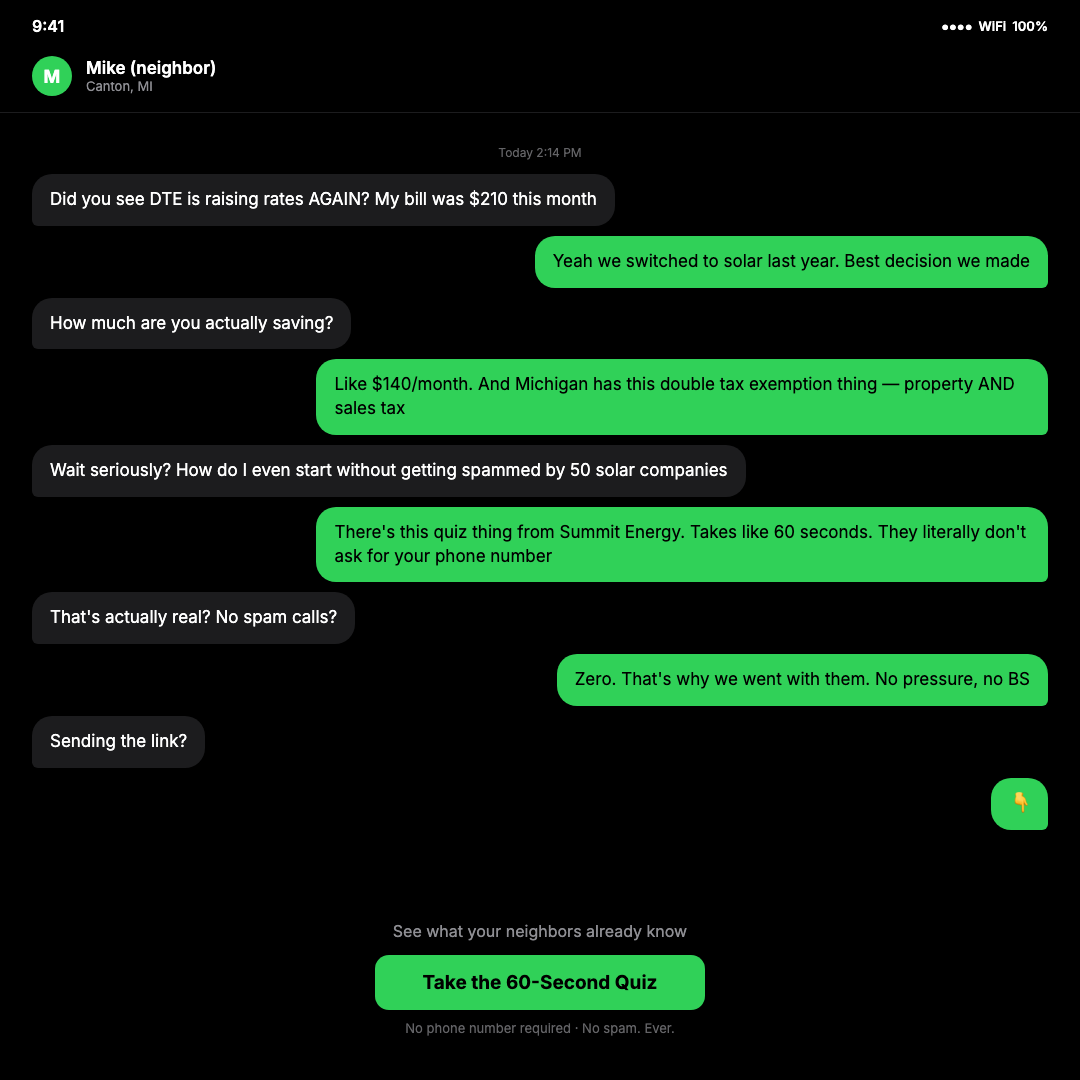This screenshot has height=1080, width=1080.
Task: Tap the pointing-down emoji message bubble
Action: click(x=1019, y=804)
